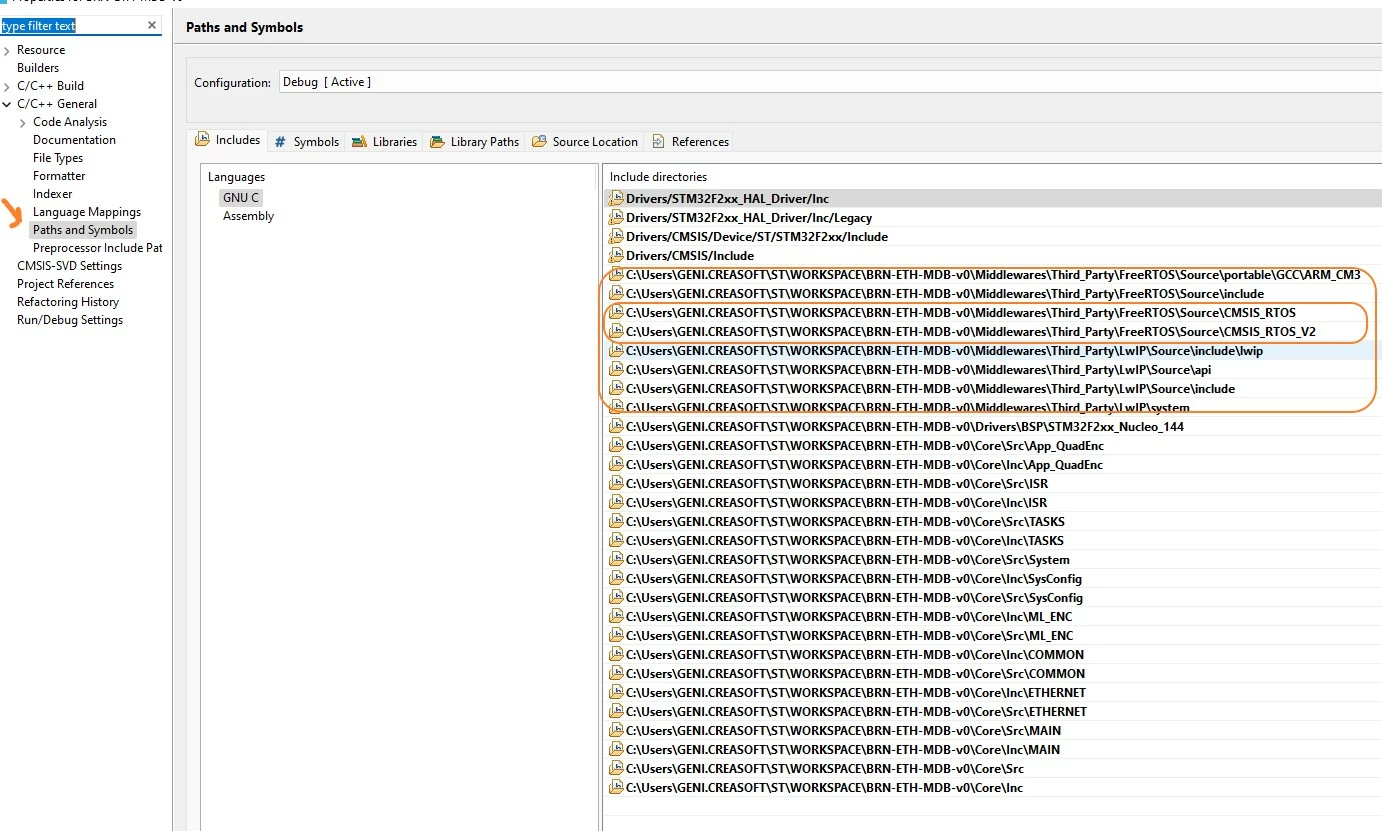Viewport: 1382px width, 831px height.
Task: Select the CMSIS_RTOS_V2 include path
Action: coord(971,332)
